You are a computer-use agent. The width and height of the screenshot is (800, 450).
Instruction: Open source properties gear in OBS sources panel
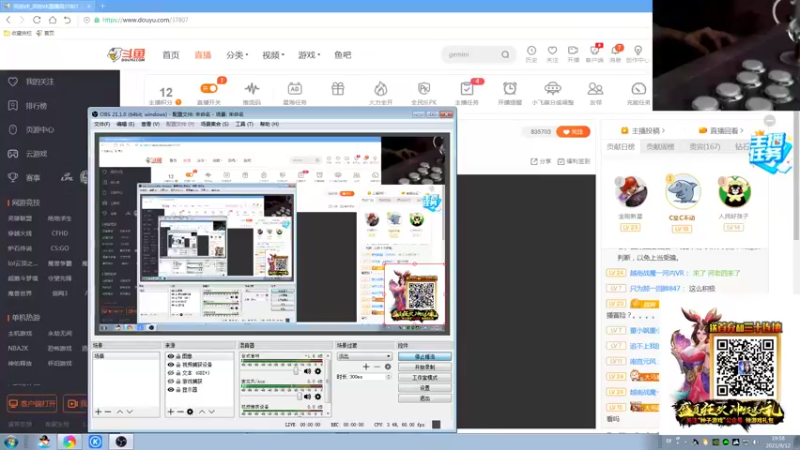coord(190,412)
